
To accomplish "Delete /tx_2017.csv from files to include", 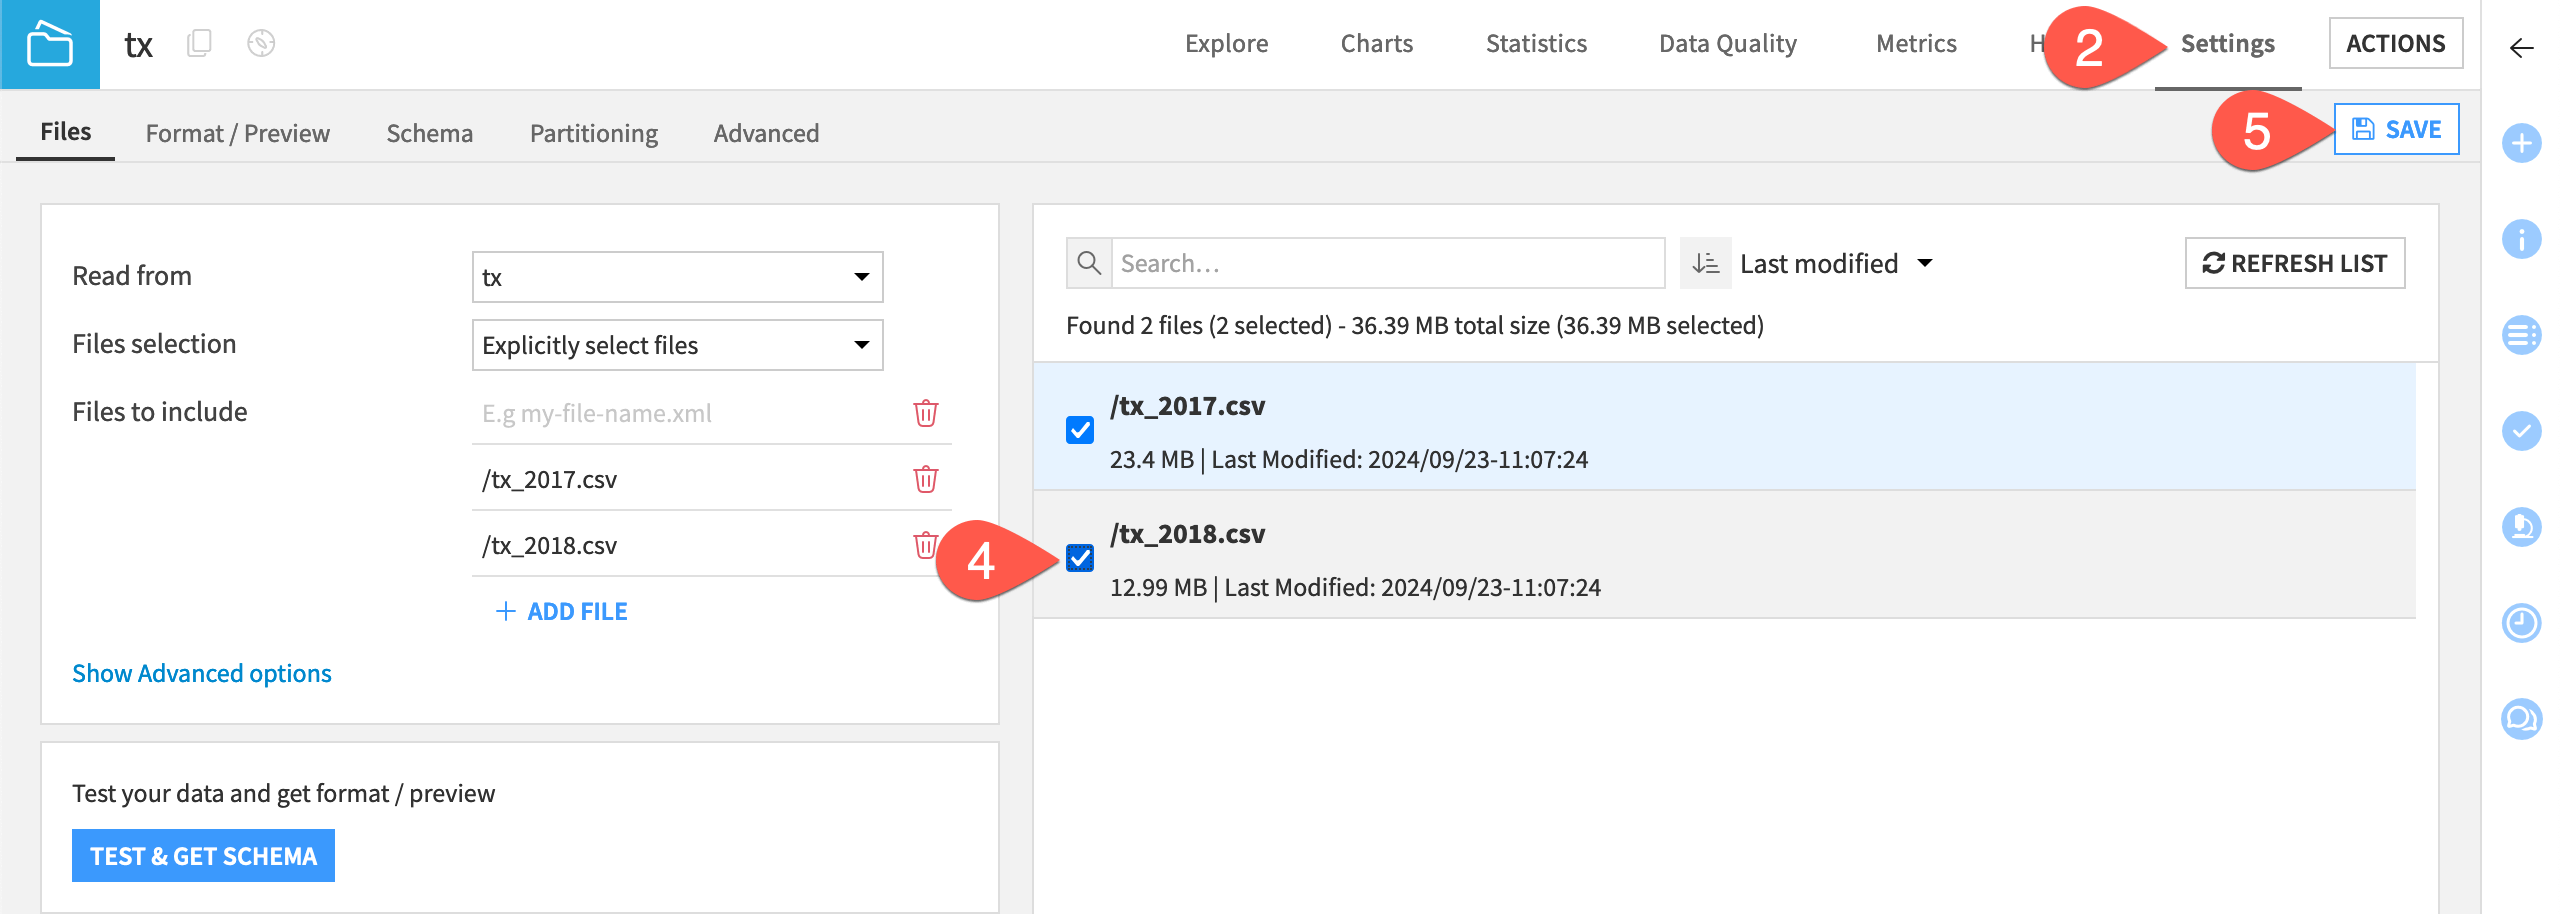I will (926, 479).
